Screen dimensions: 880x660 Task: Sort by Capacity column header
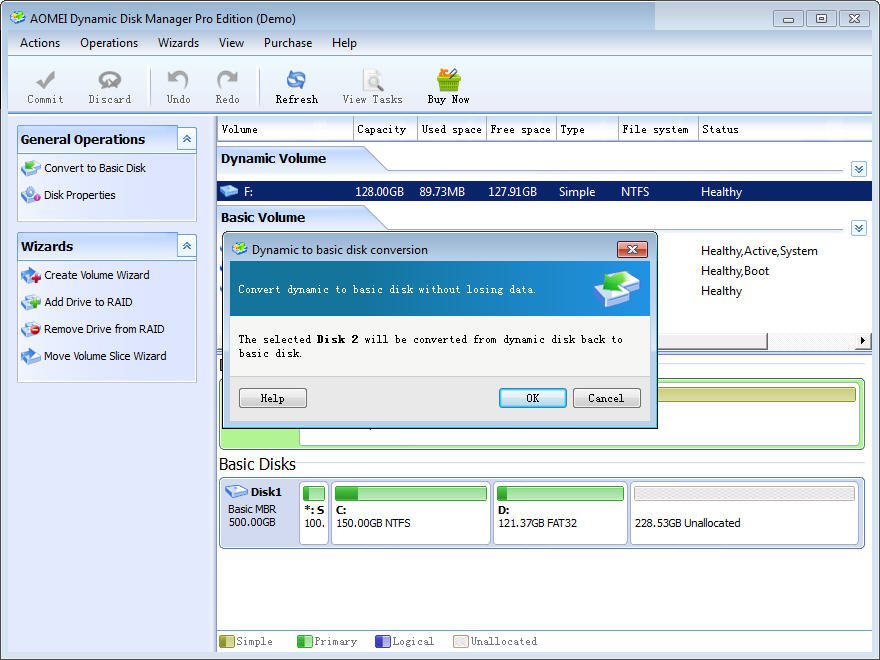click(x=386, y=129)
